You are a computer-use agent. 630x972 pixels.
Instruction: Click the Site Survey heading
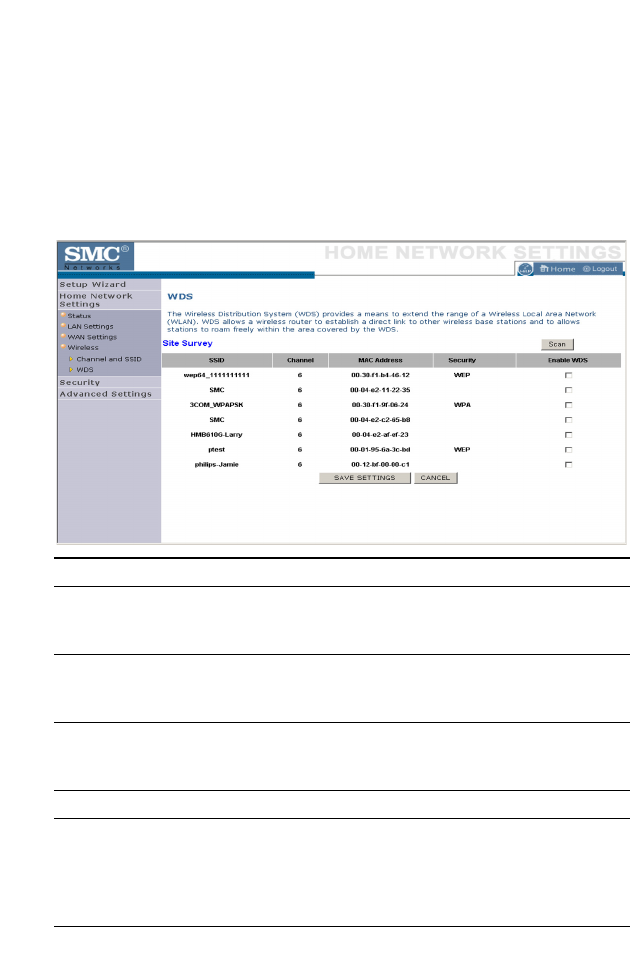187,343
